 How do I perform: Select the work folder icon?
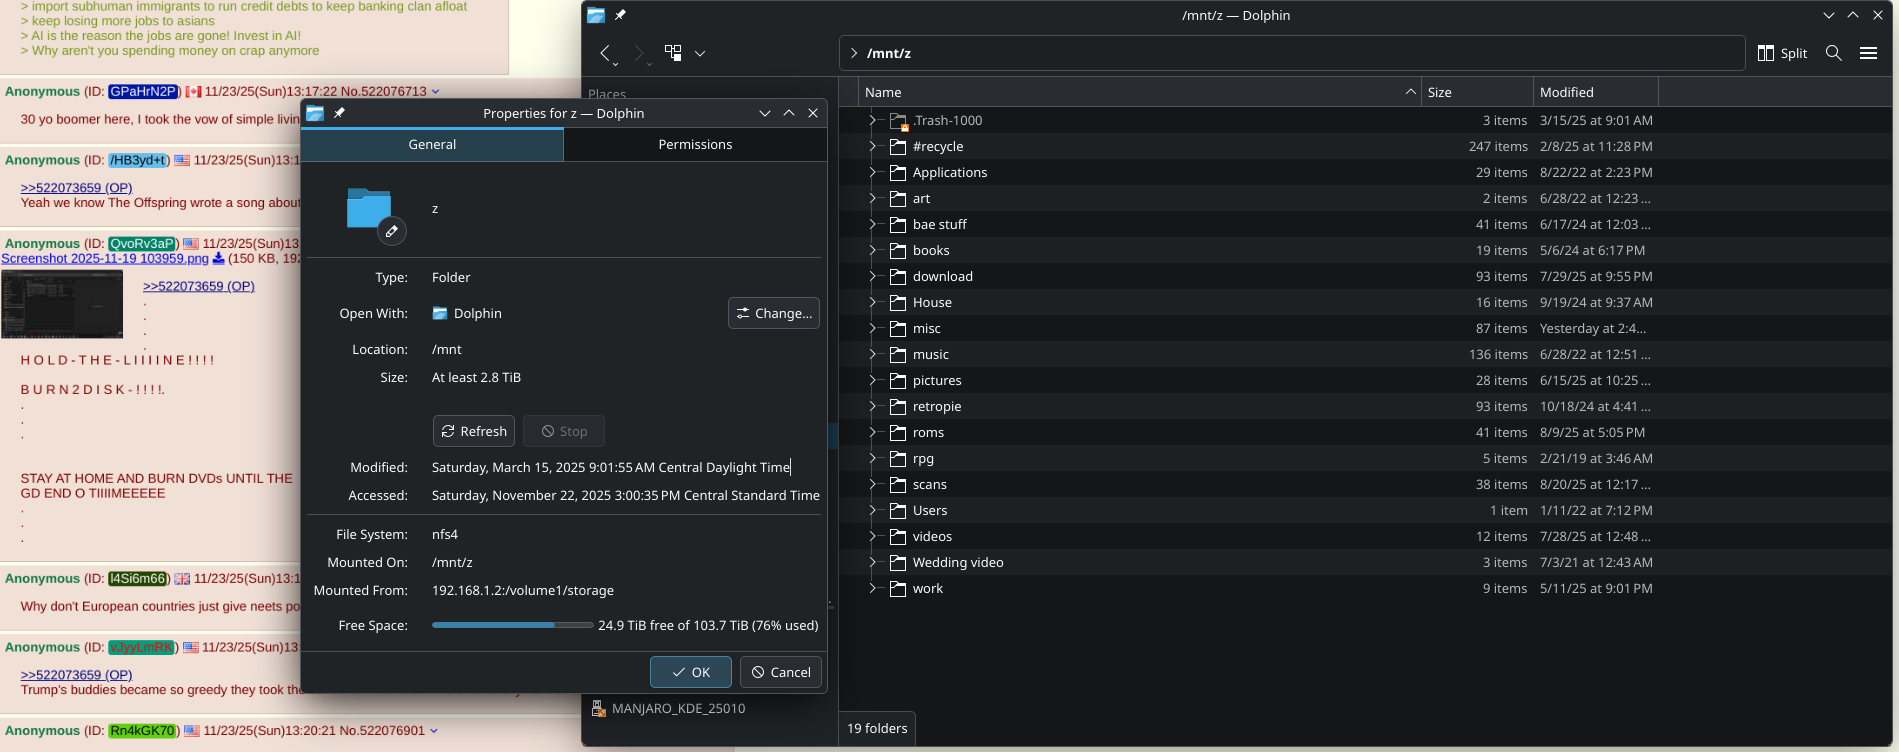pyautogui.click(x=898, y=588)
